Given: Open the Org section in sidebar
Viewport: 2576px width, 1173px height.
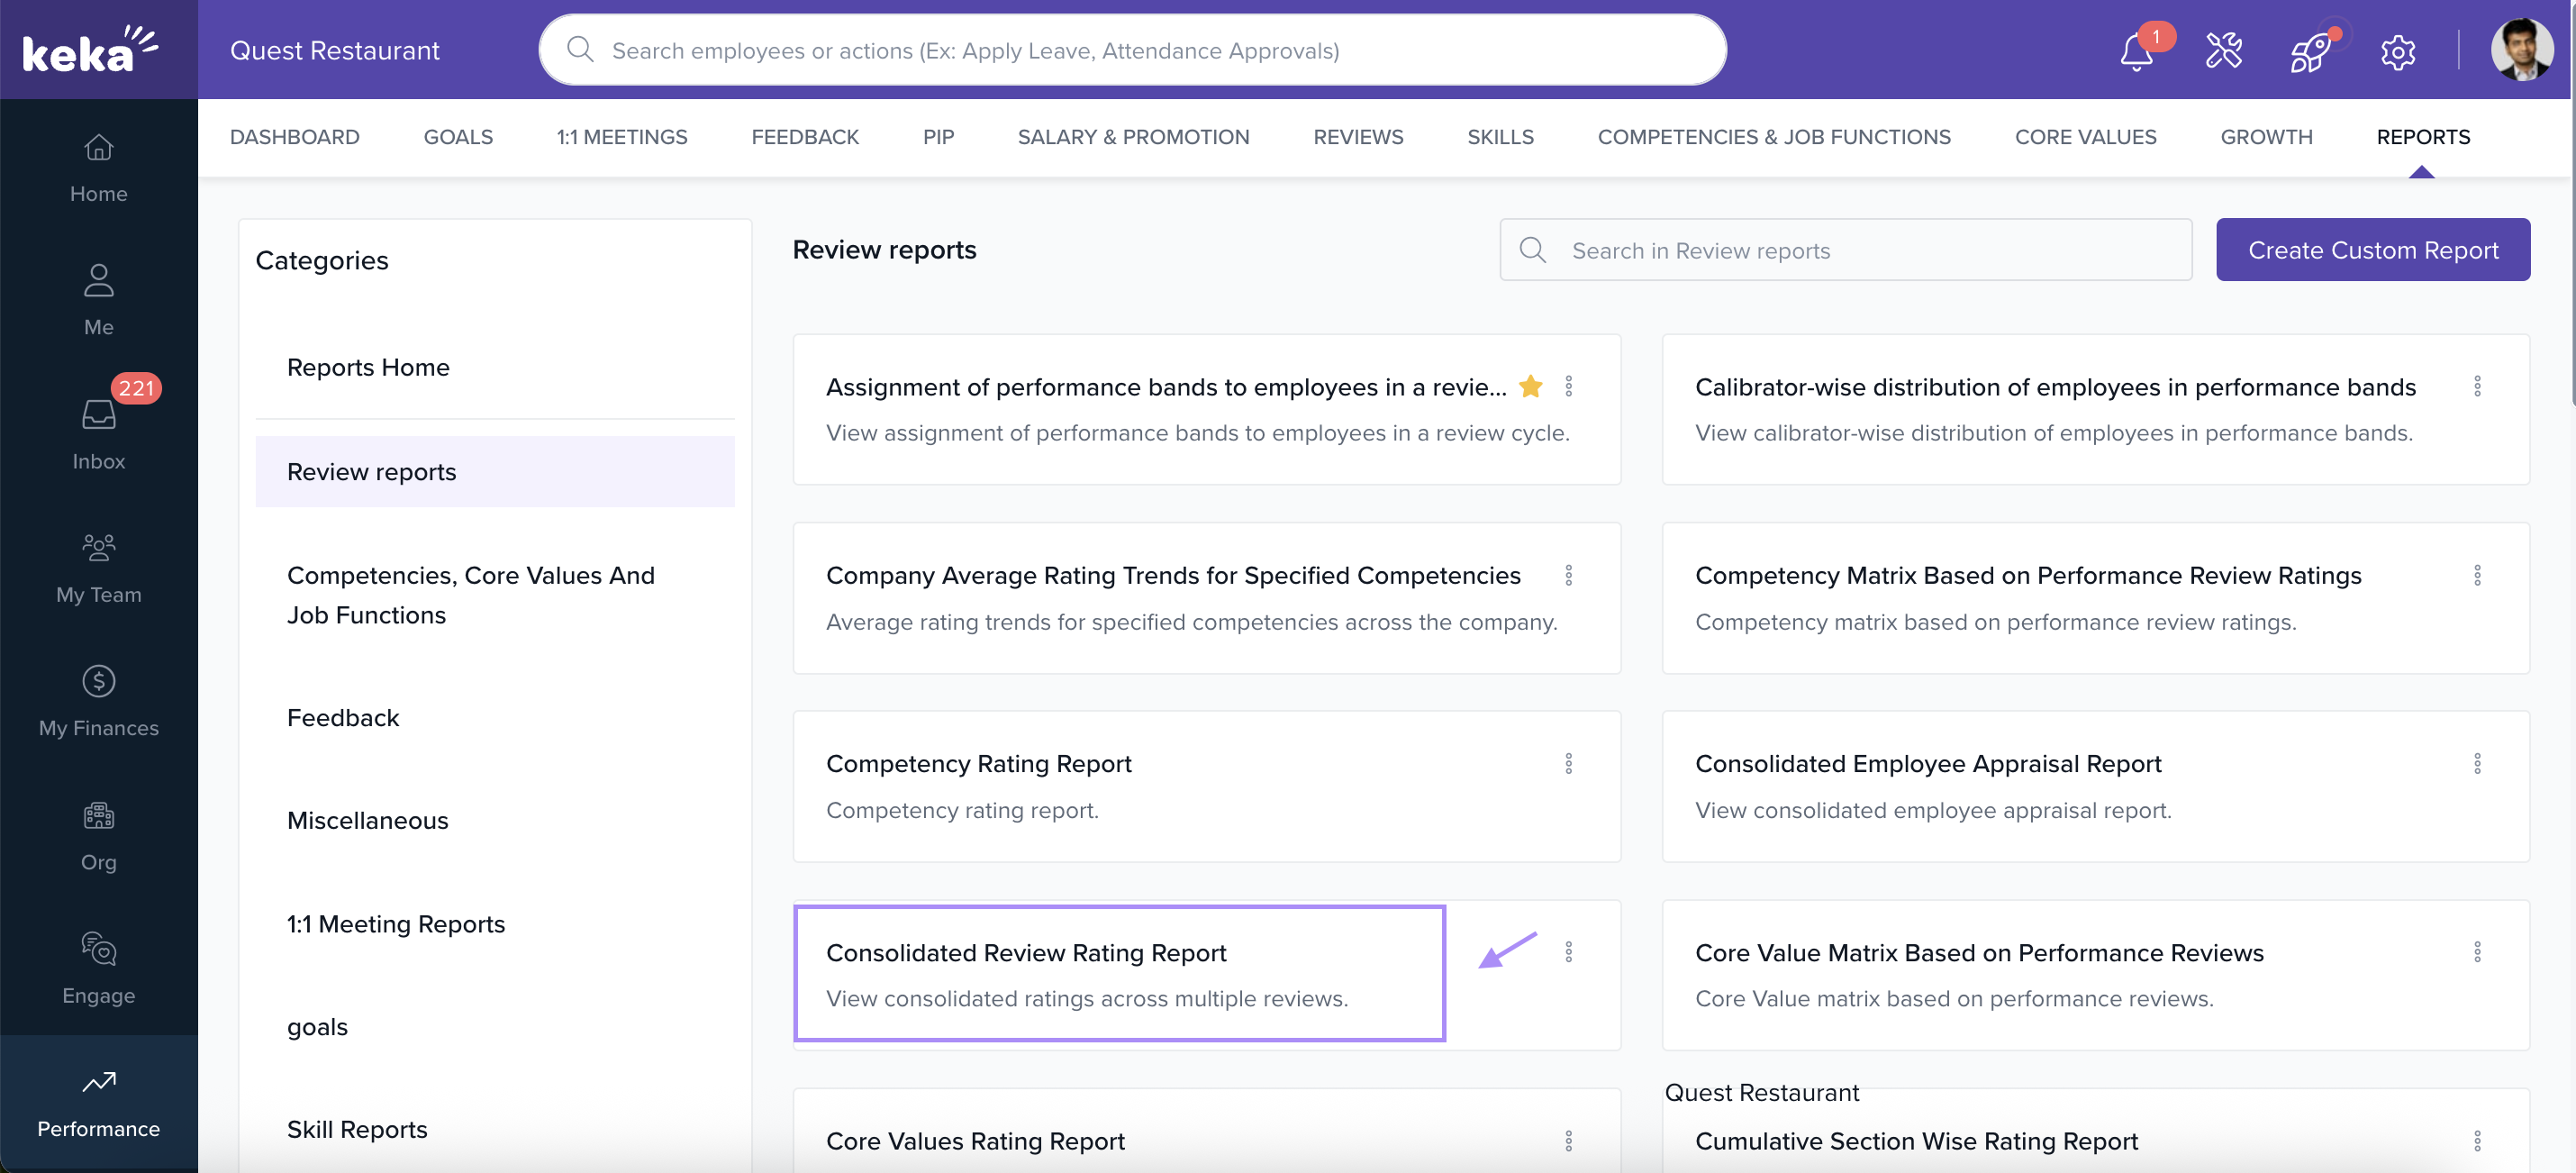Looking at the screenshot, I should click(98, 835).
